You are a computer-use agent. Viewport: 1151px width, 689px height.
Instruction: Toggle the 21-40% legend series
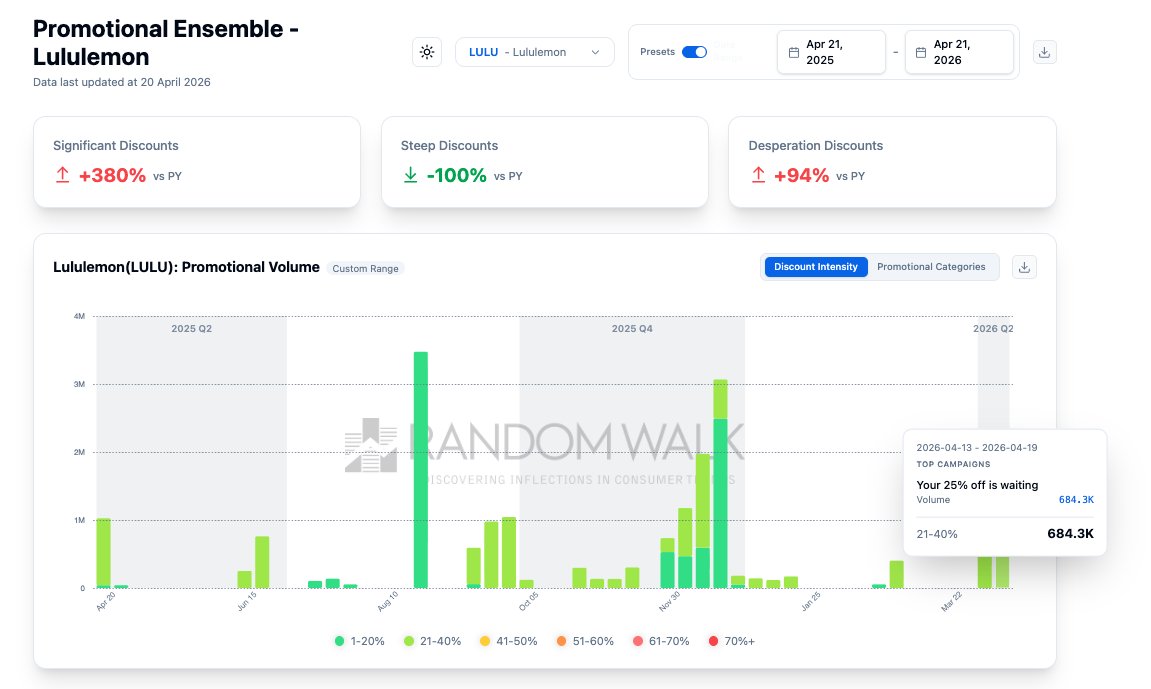click(x=432, y=641)
